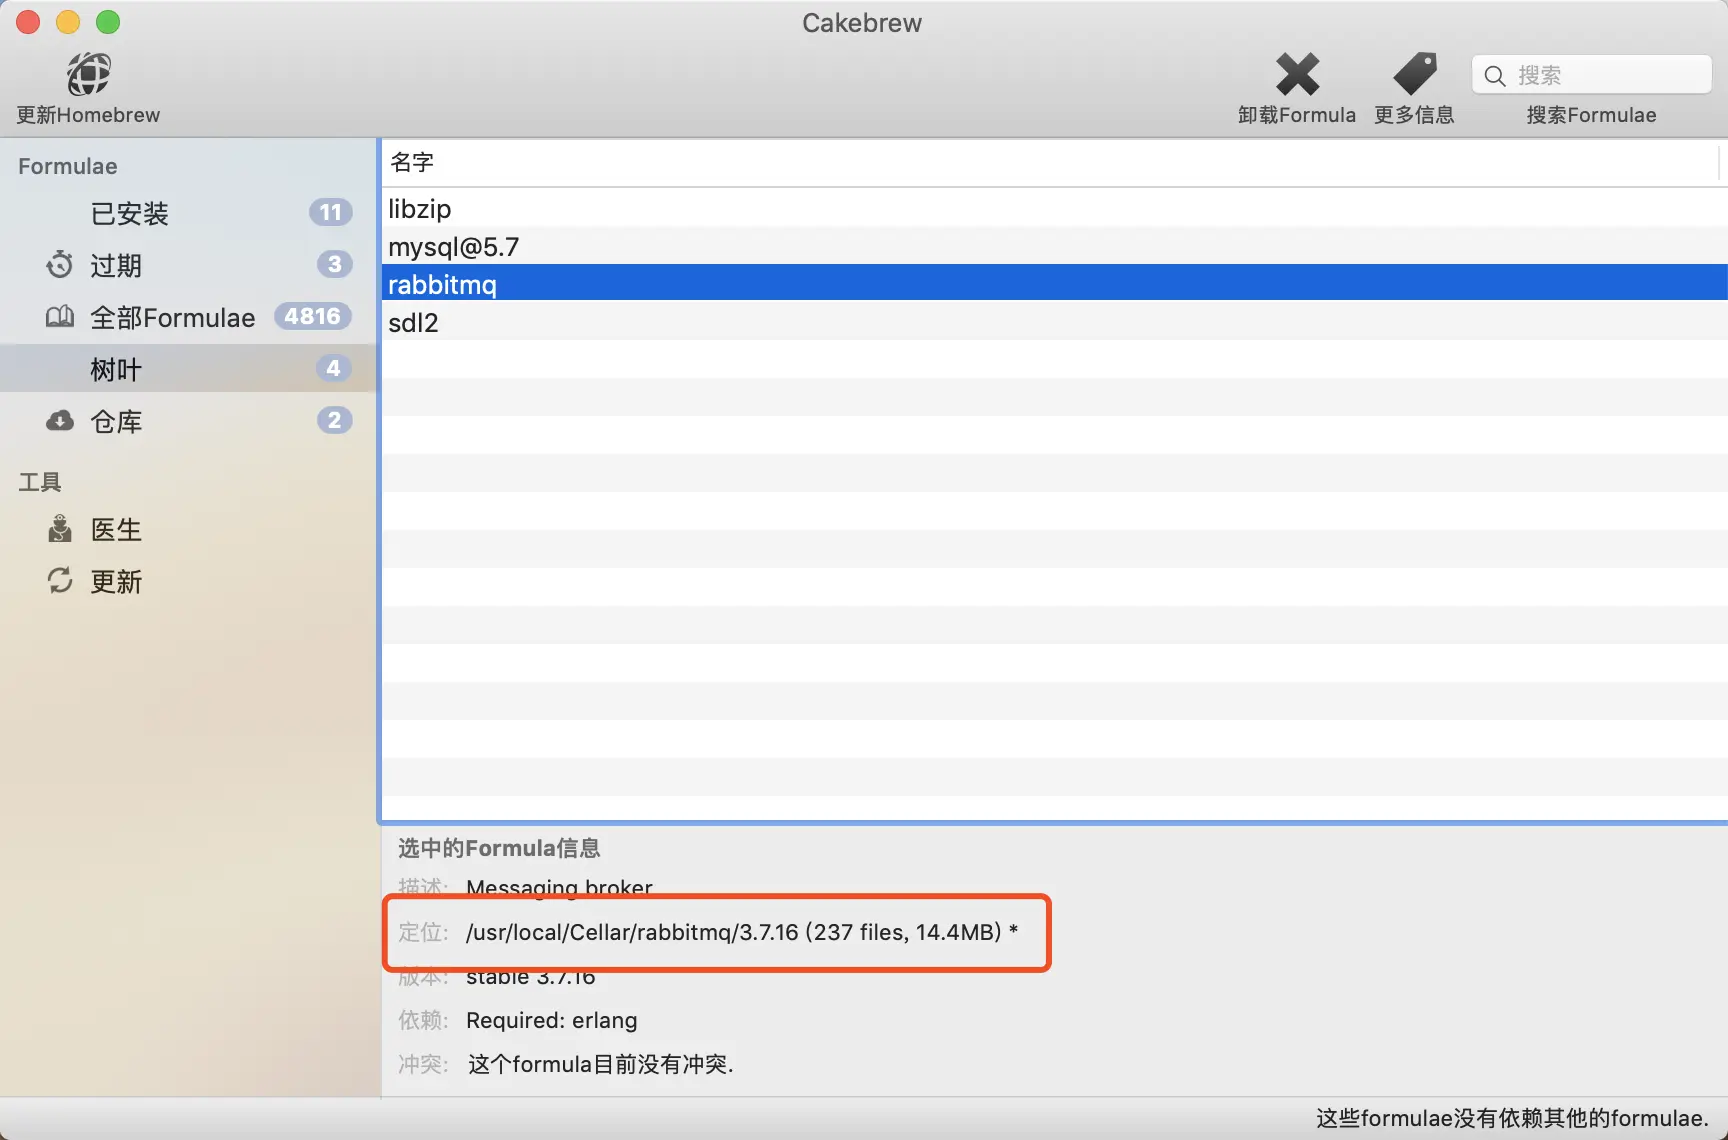Click the green zoom window button

click(x=108, y=22)
